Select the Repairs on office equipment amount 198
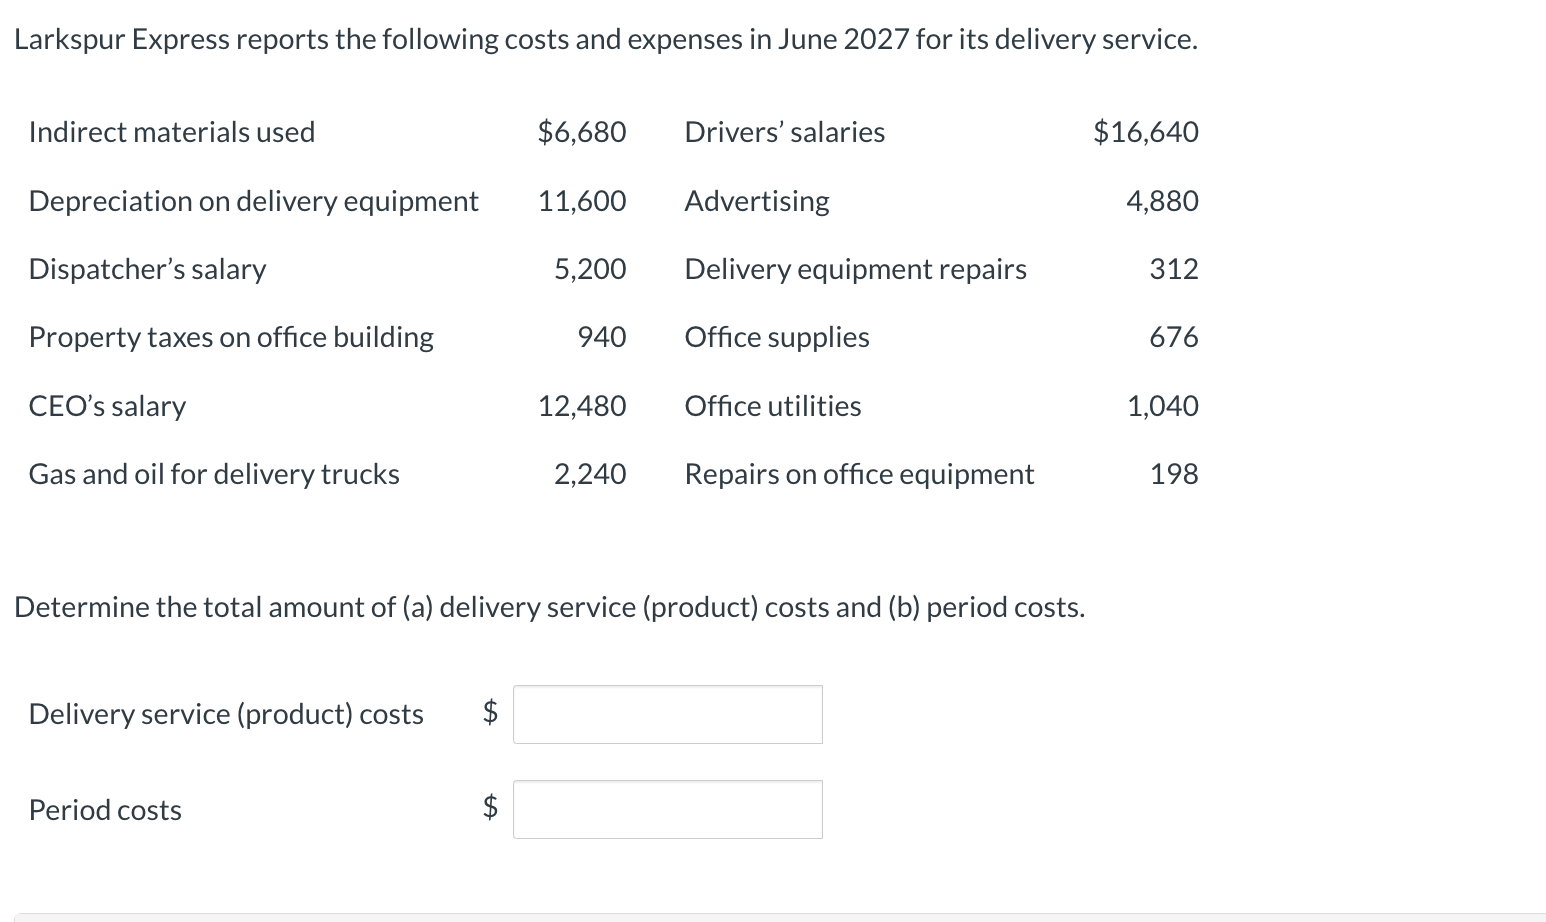This screenshot has width=1546, height=922. pos(1173,473)
